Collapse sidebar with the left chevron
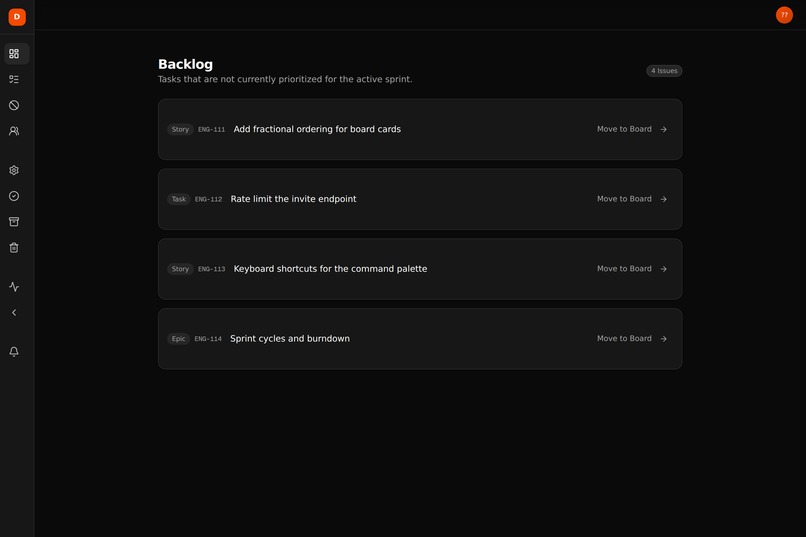 [x=14, y=312]
